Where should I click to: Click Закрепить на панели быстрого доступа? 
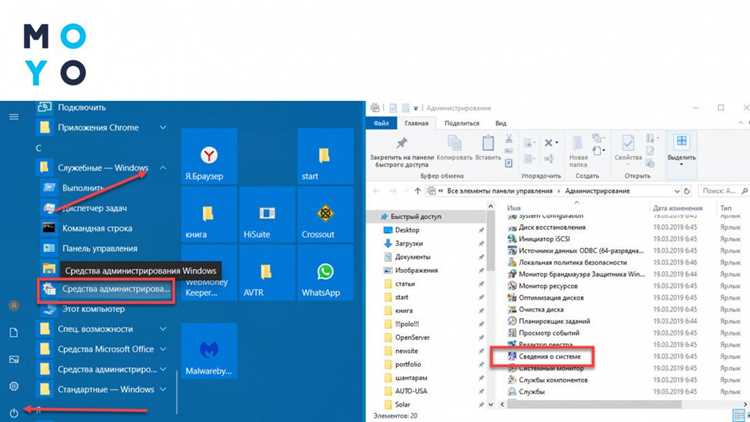(401, 152)
